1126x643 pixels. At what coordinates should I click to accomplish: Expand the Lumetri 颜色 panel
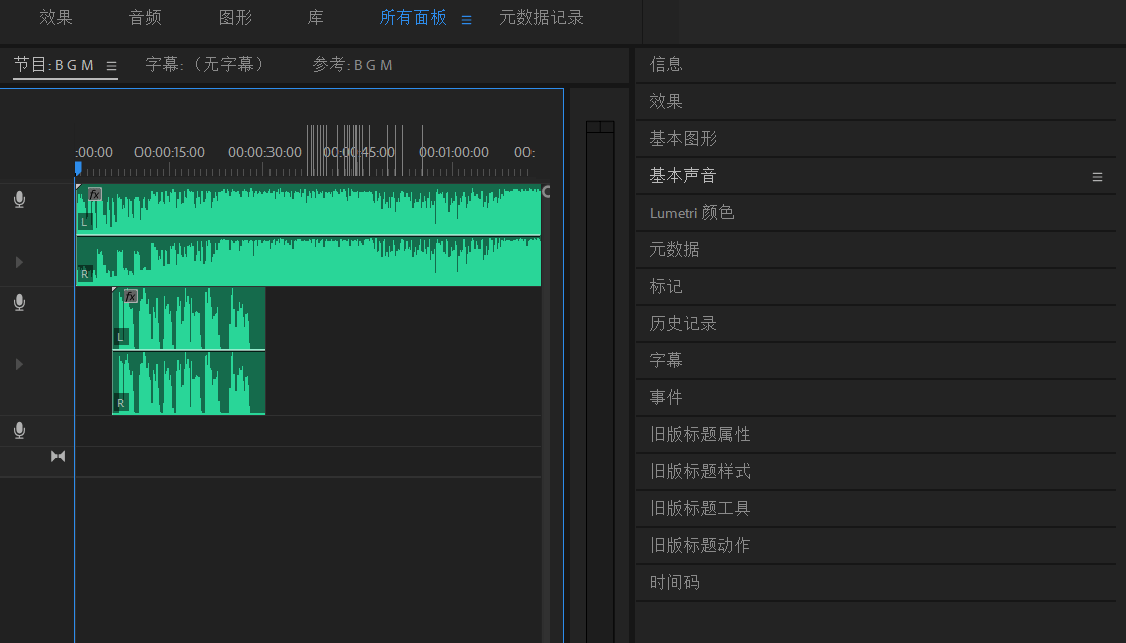point(876,213)
